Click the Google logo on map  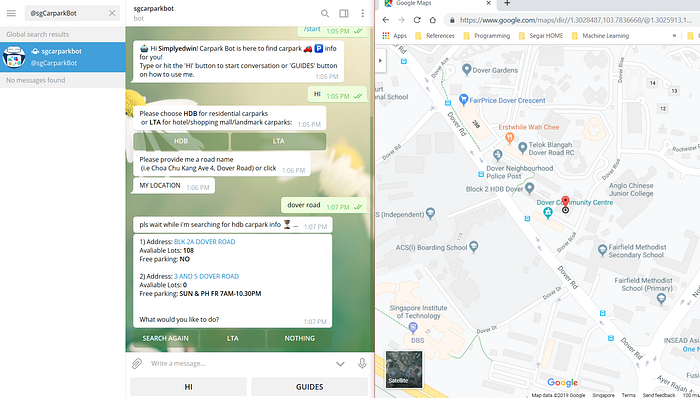tap(562, 382)
